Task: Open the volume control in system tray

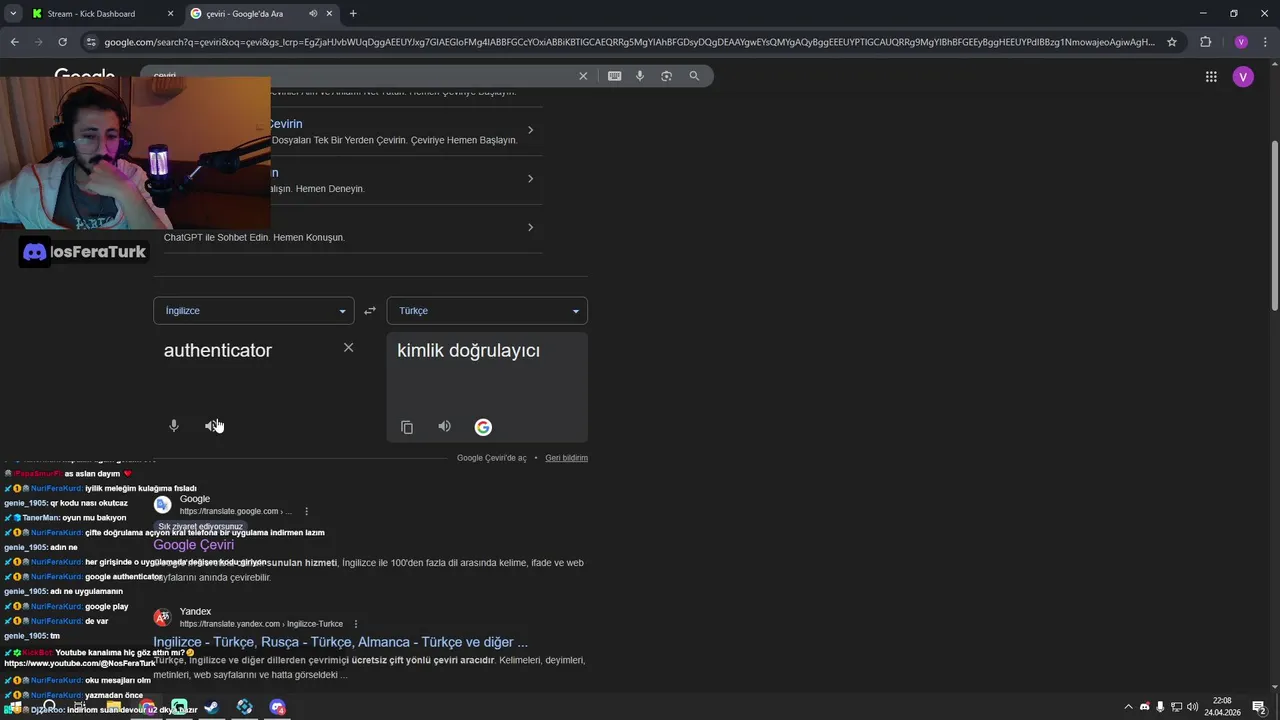Action: 1192,707
